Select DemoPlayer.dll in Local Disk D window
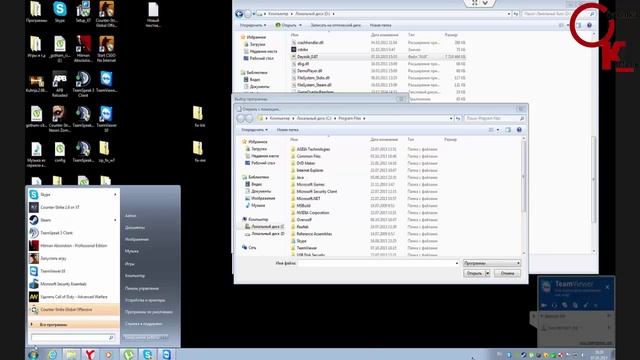Screen dimensions: 640x360 [x=310, y=71]
